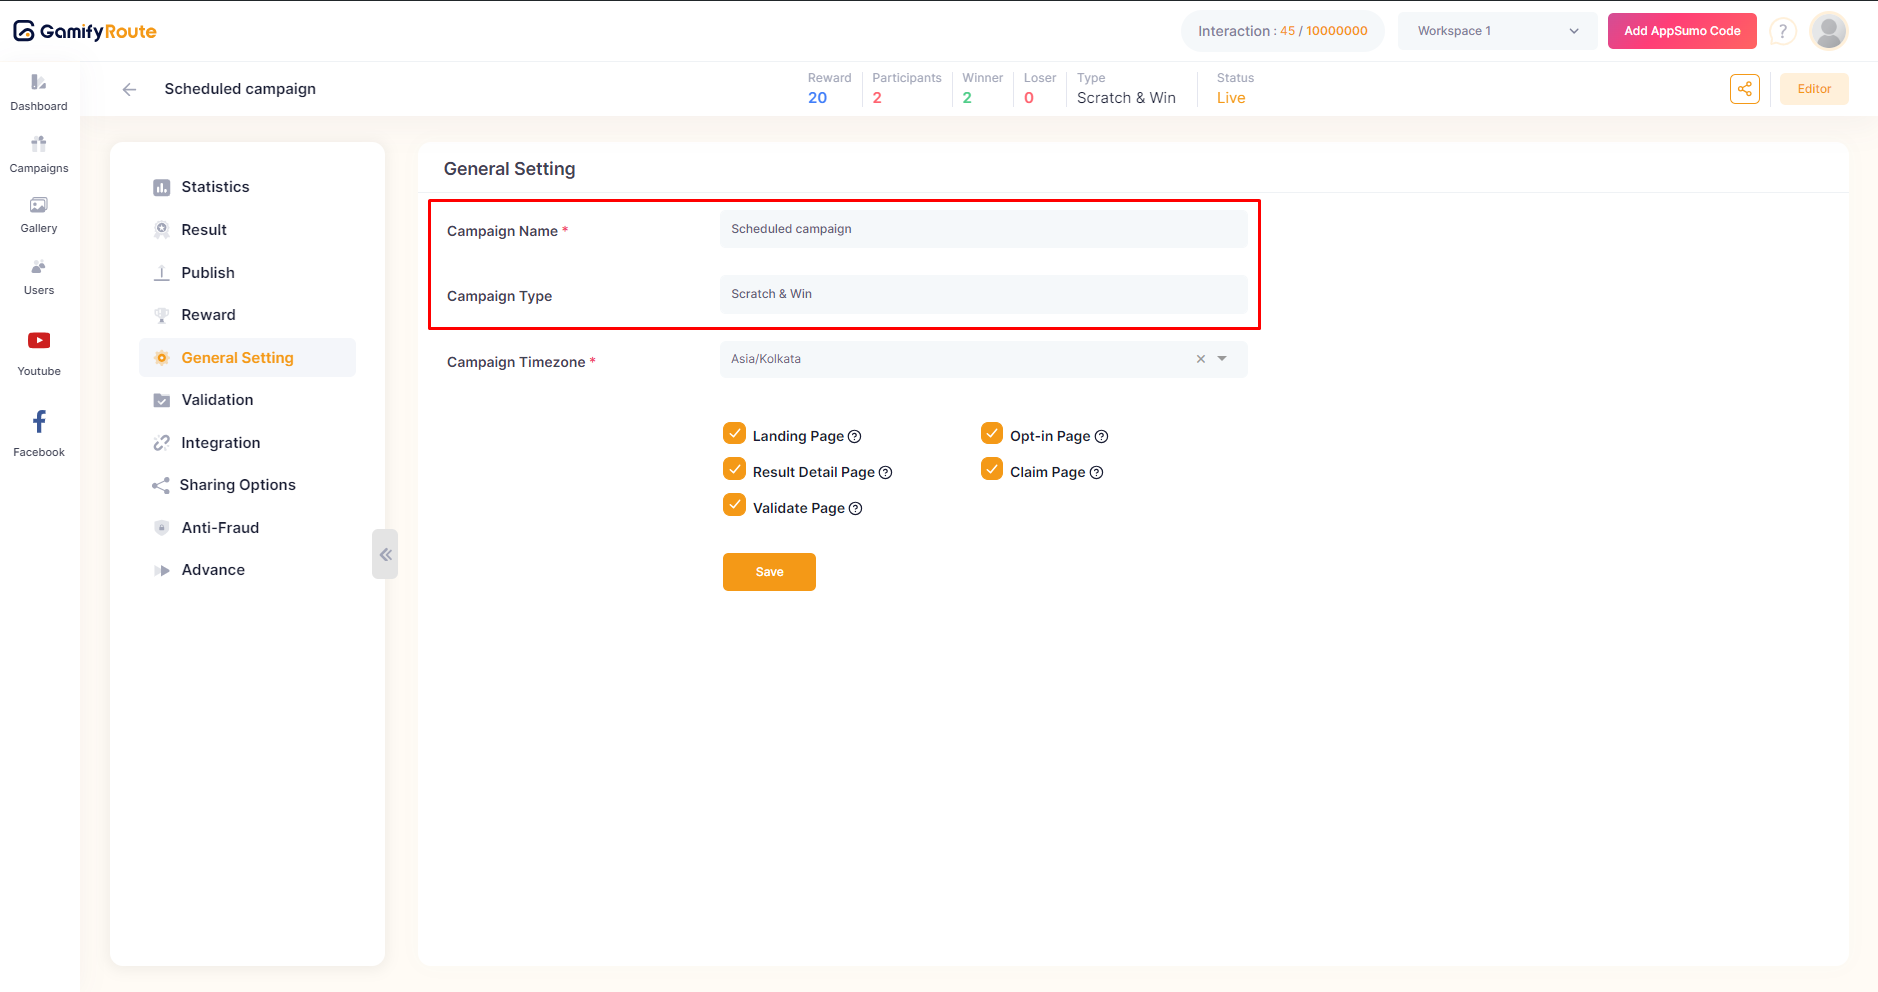Open the Dashboard icon in sidebar
The width and height of the screenshot is (1878, 992).
click(x=39, y=83)
